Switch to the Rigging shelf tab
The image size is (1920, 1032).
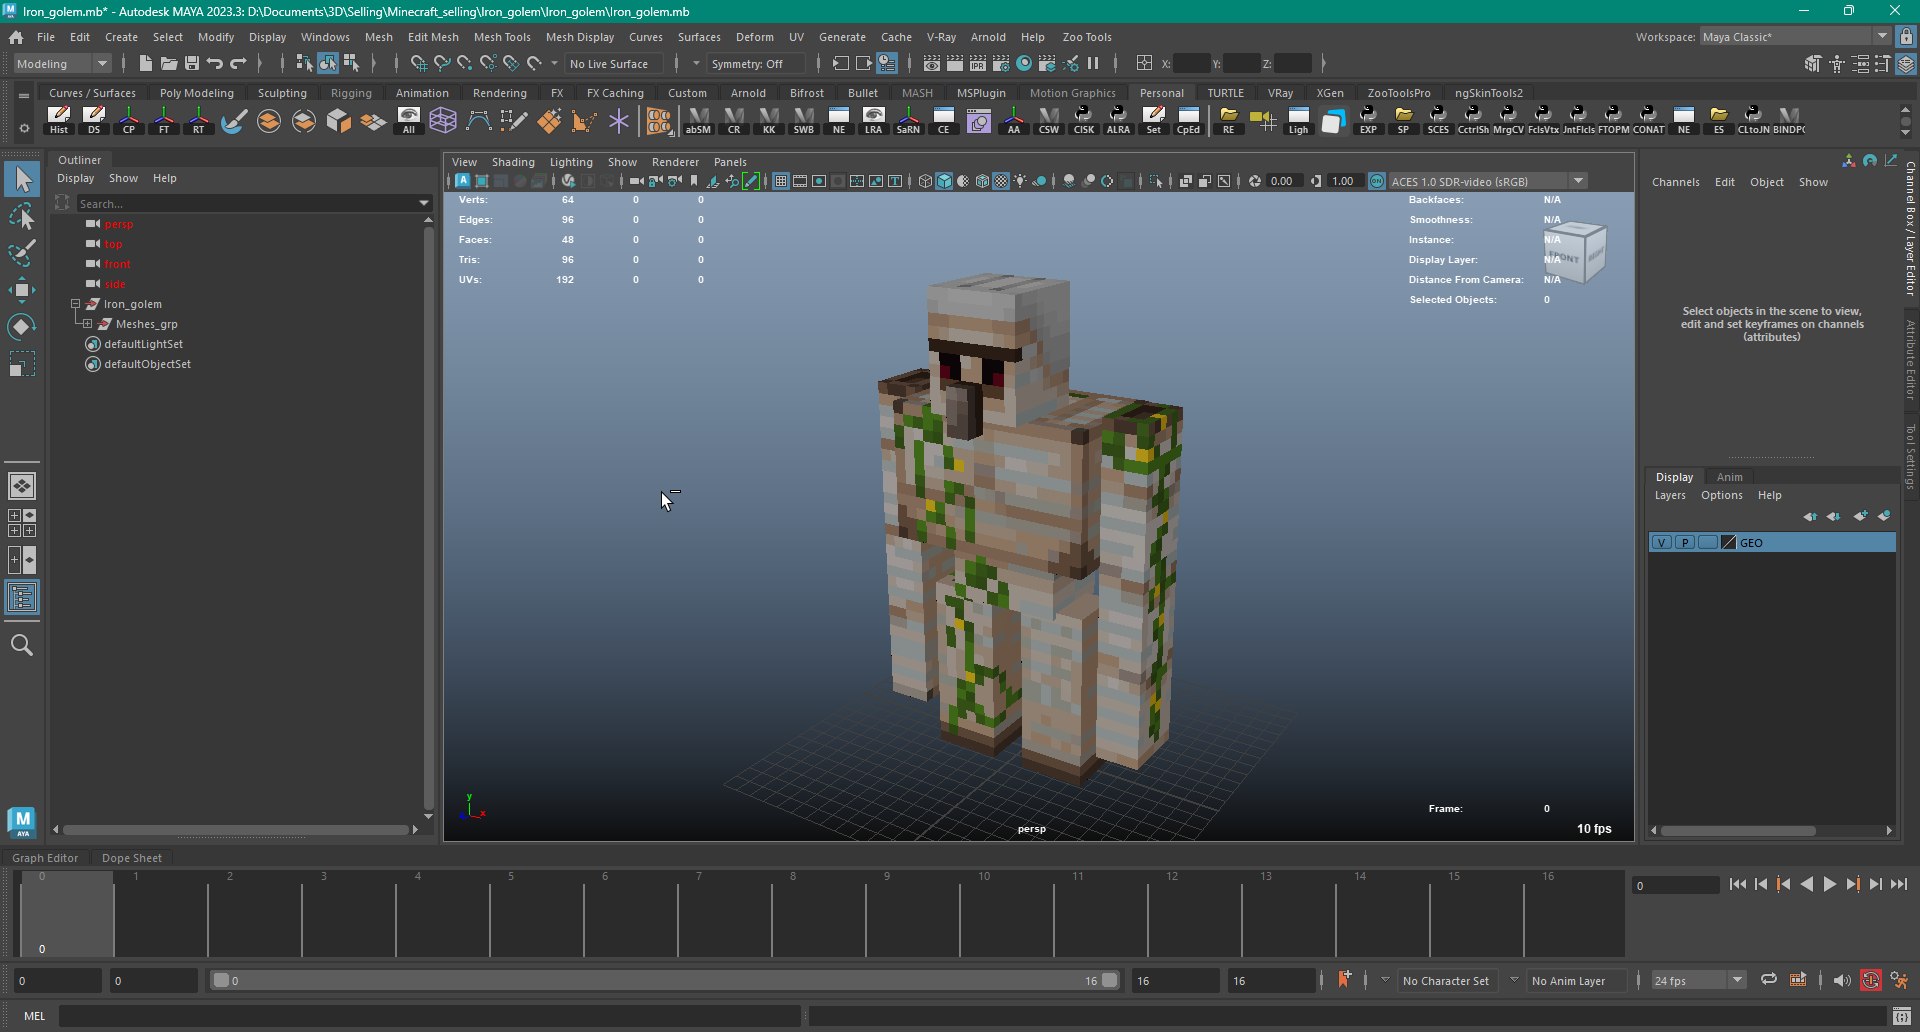point(351,93)
